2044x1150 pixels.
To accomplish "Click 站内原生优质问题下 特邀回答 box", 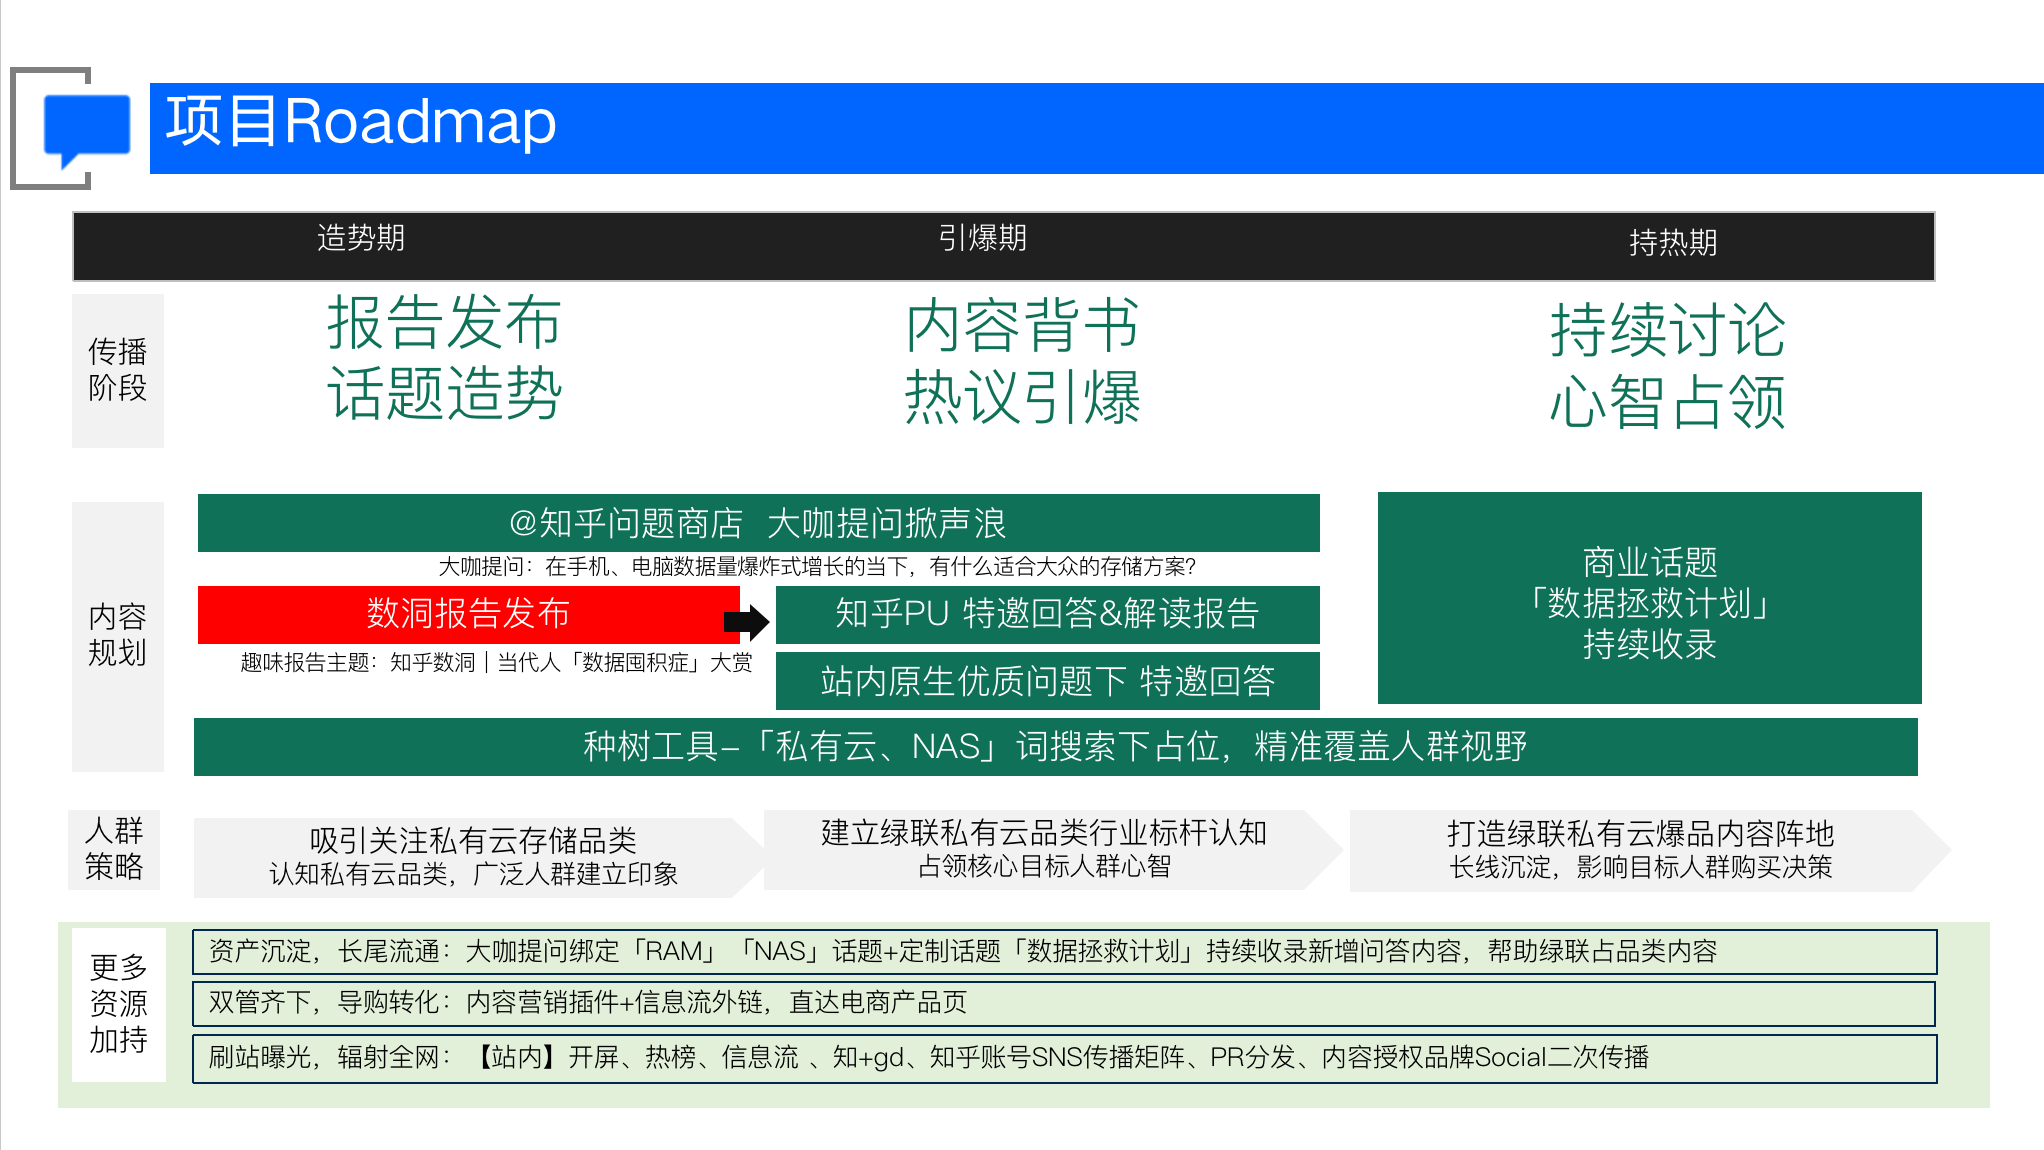I will (1046, 681).
